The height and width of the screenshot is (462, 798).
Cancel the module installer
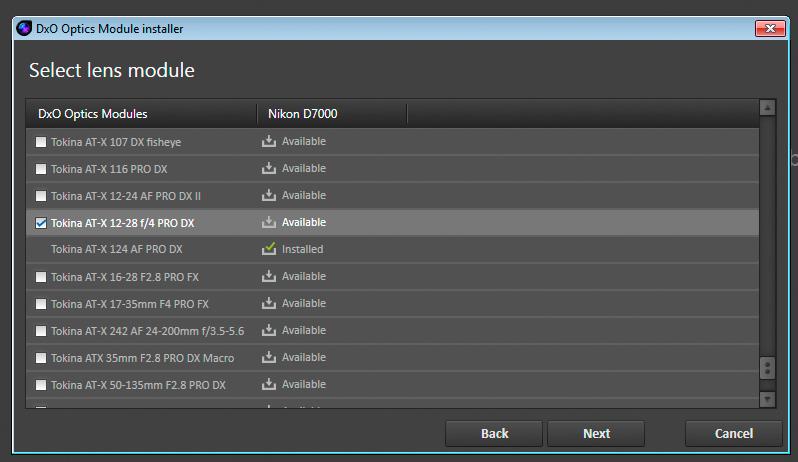(x=733, y=434)
